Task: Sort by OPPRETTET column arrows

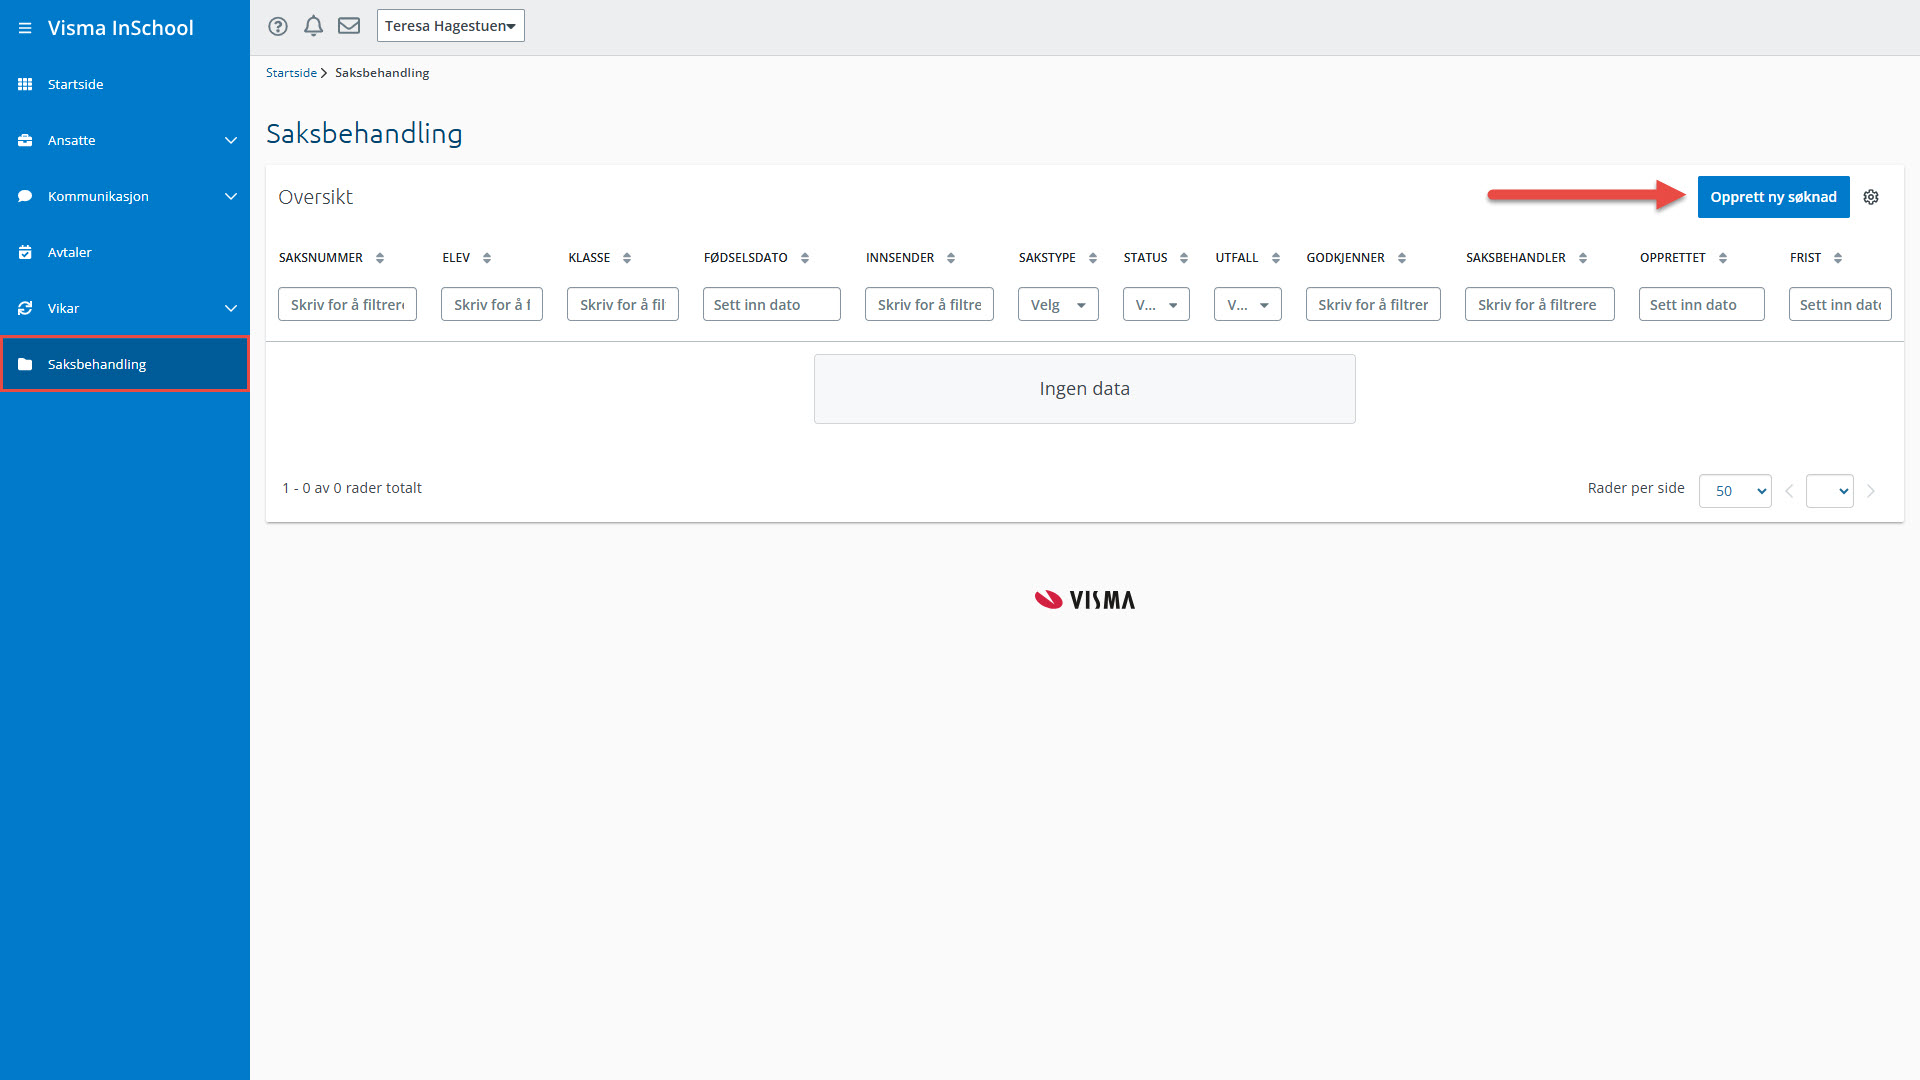Action: pyautogui.click(x=1723, y=258)
